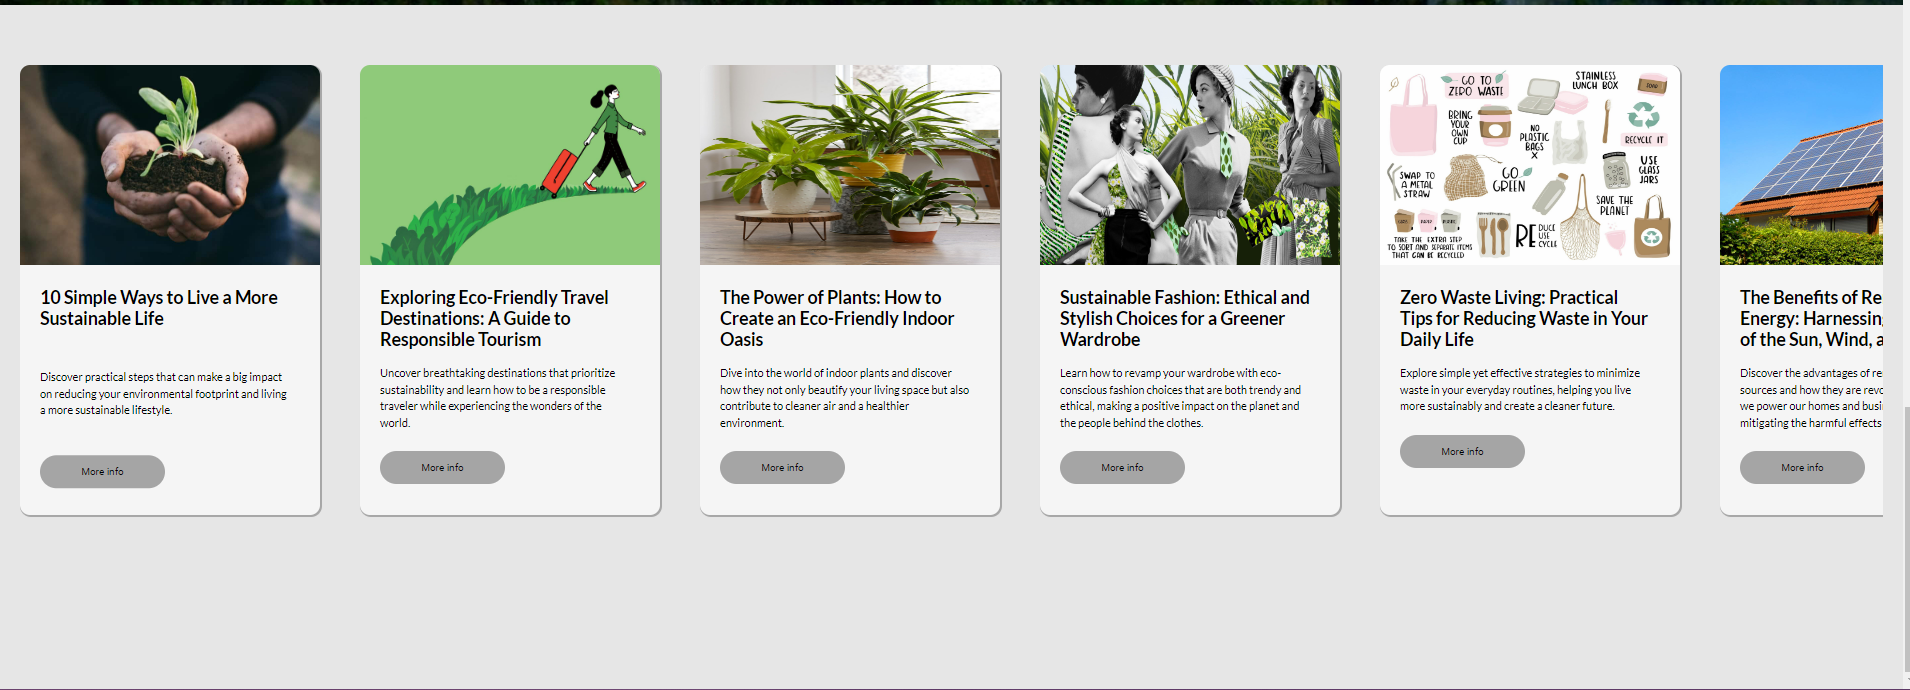Click The Benefits of Renewable Energy heading

(1811, 318)
